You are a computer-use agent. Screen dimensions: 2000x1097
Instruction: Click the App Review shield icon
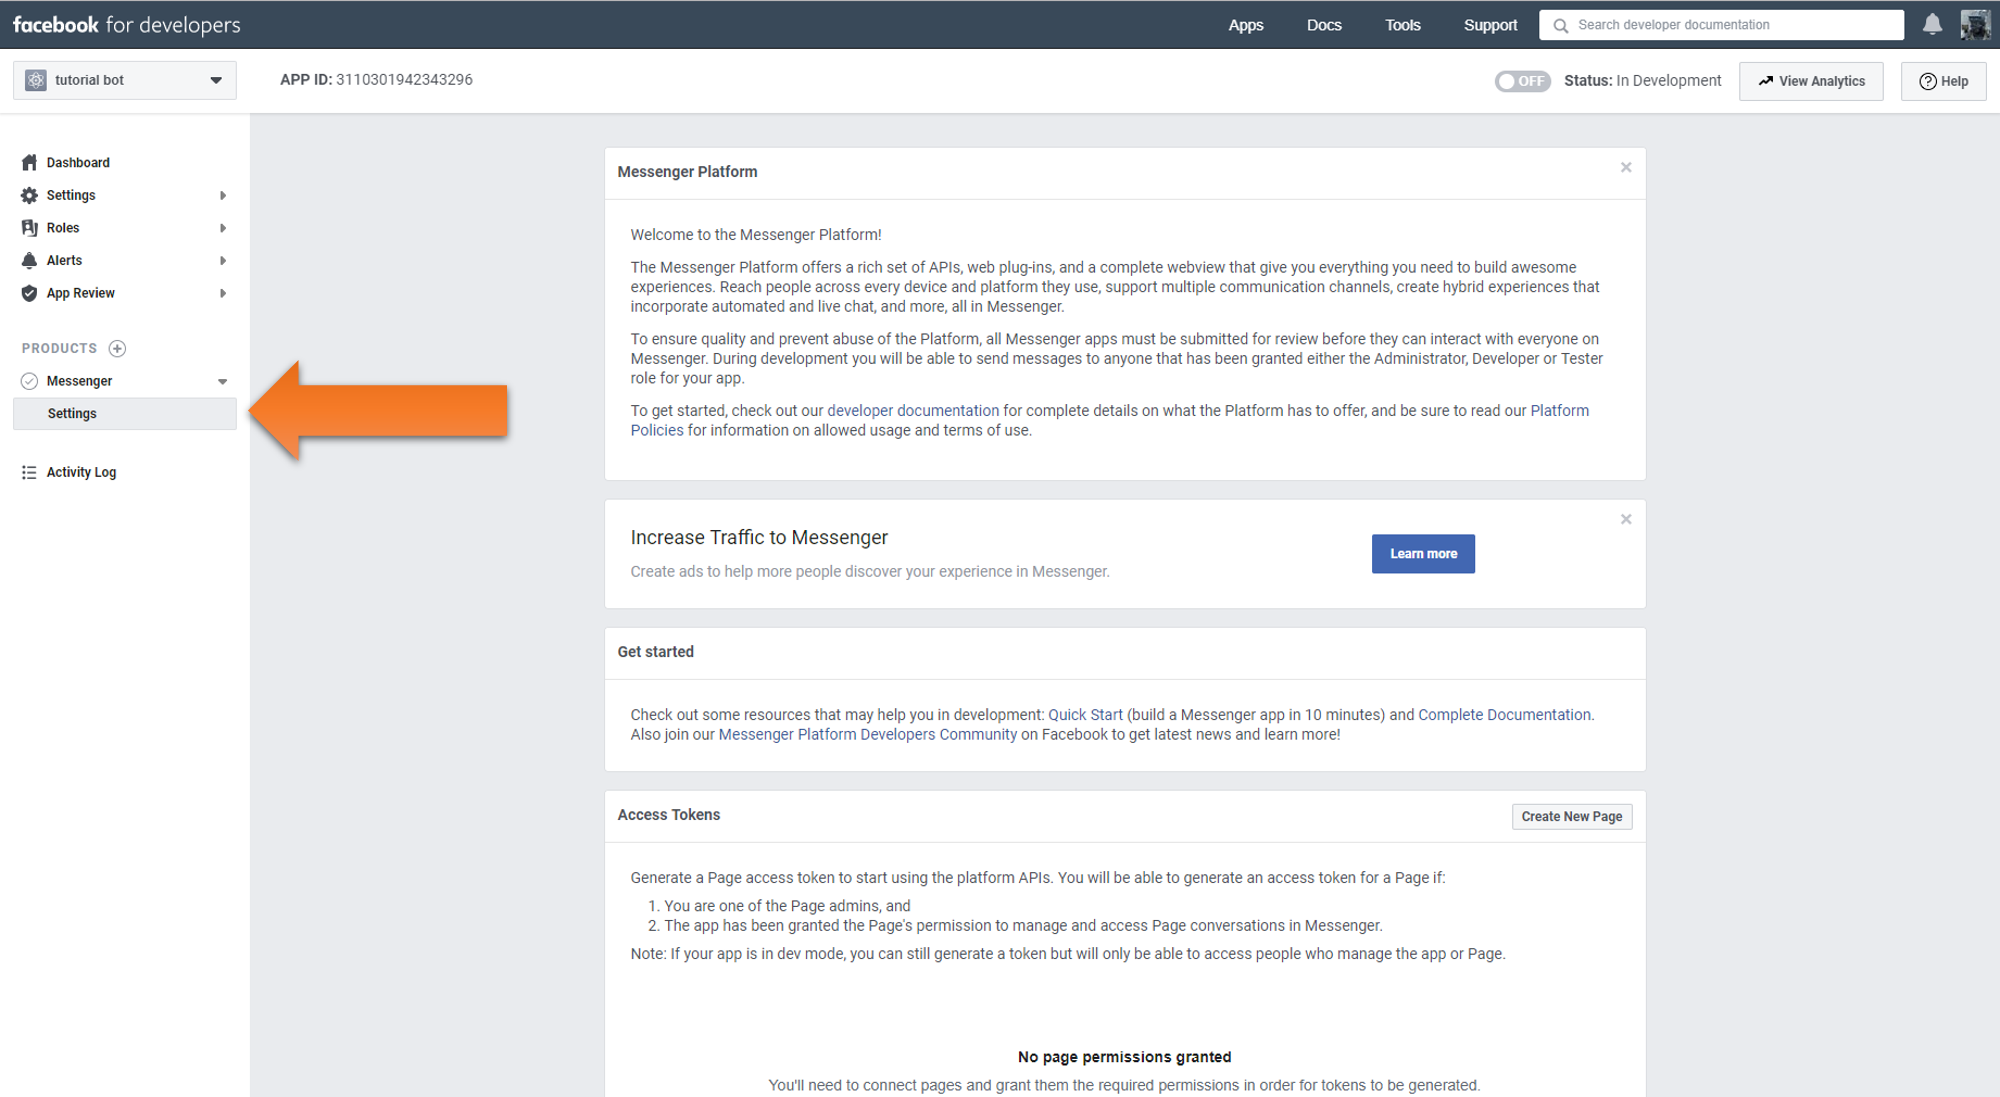coord(29,293)
